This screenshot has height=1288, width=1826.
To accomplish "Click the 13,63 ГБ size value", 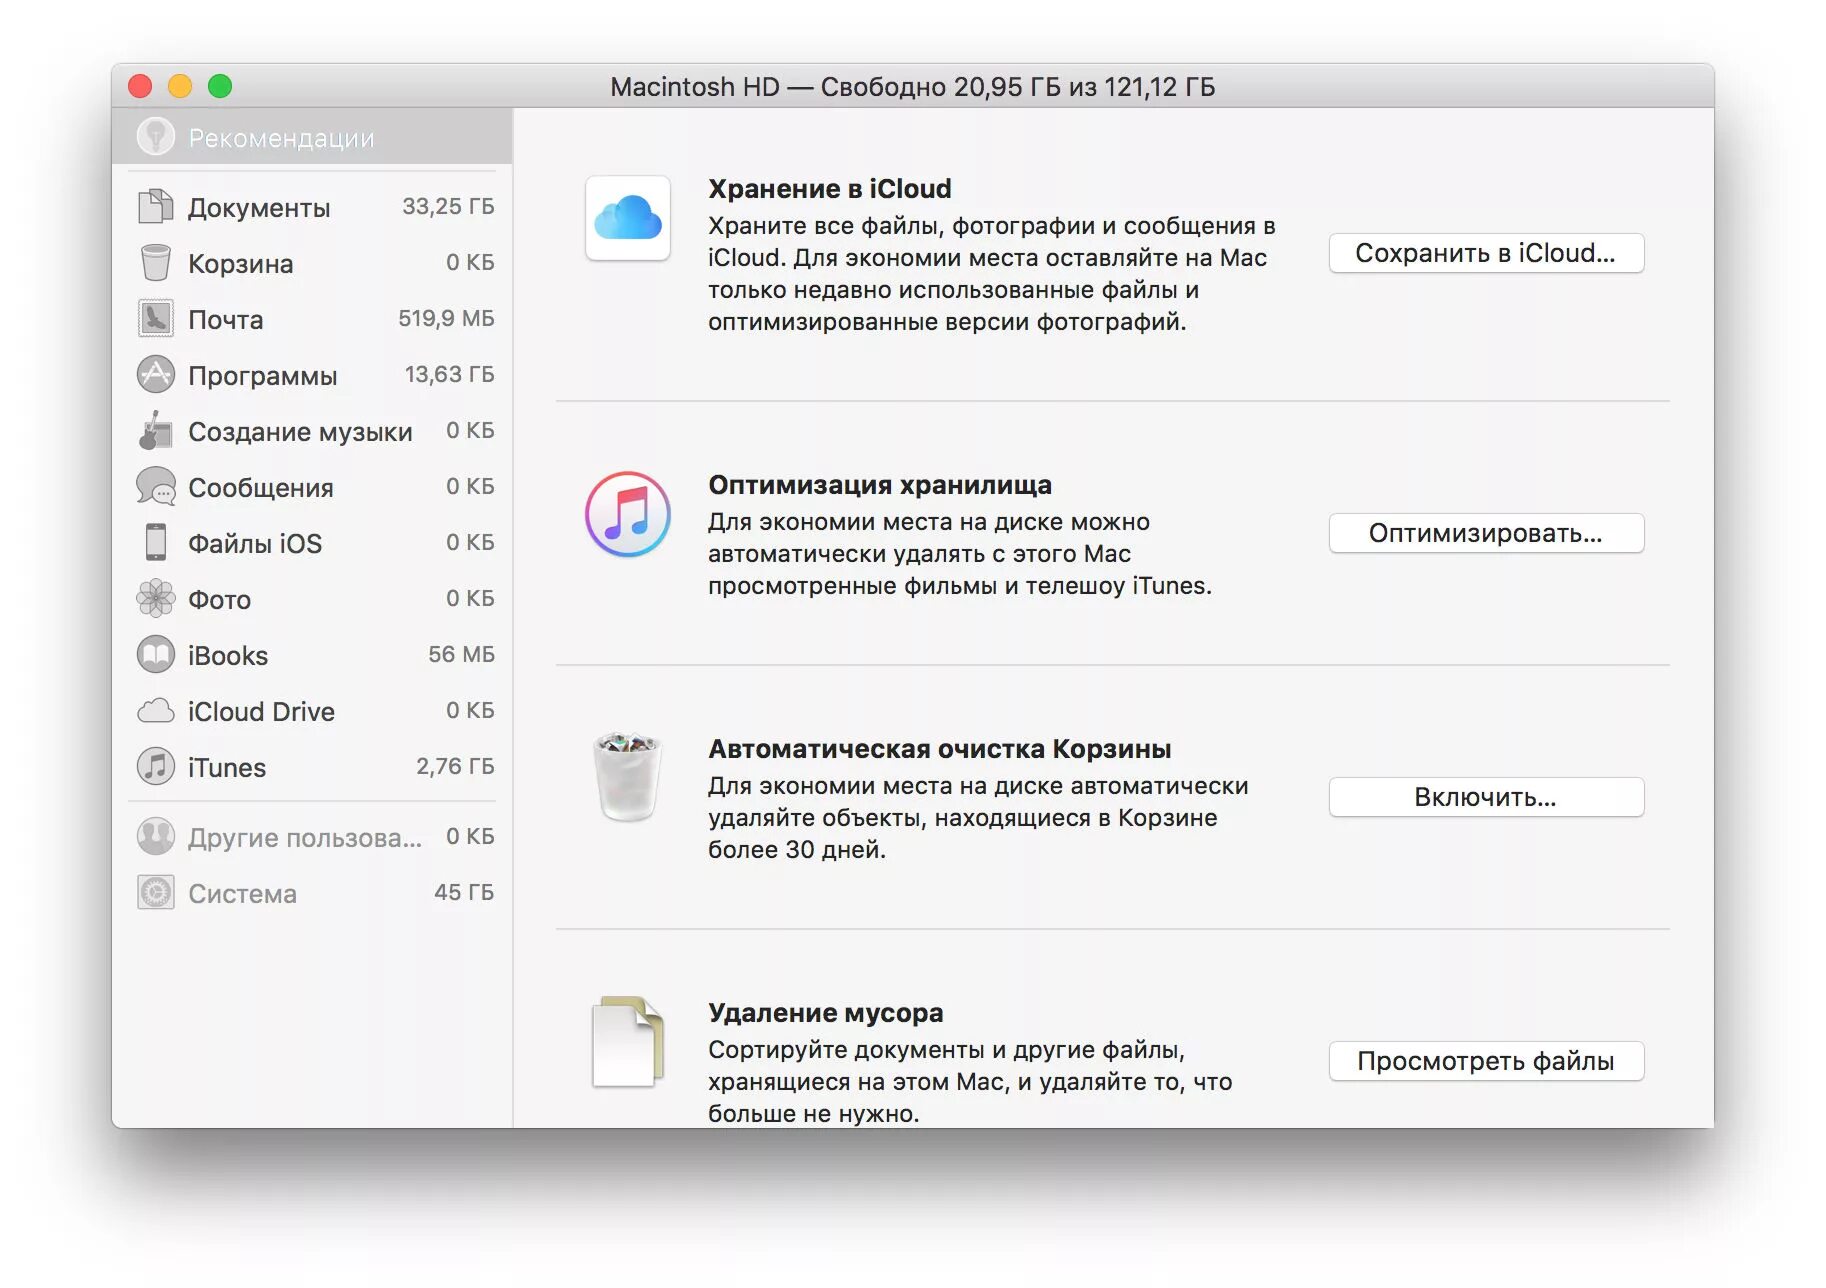I will pos(449,374).
